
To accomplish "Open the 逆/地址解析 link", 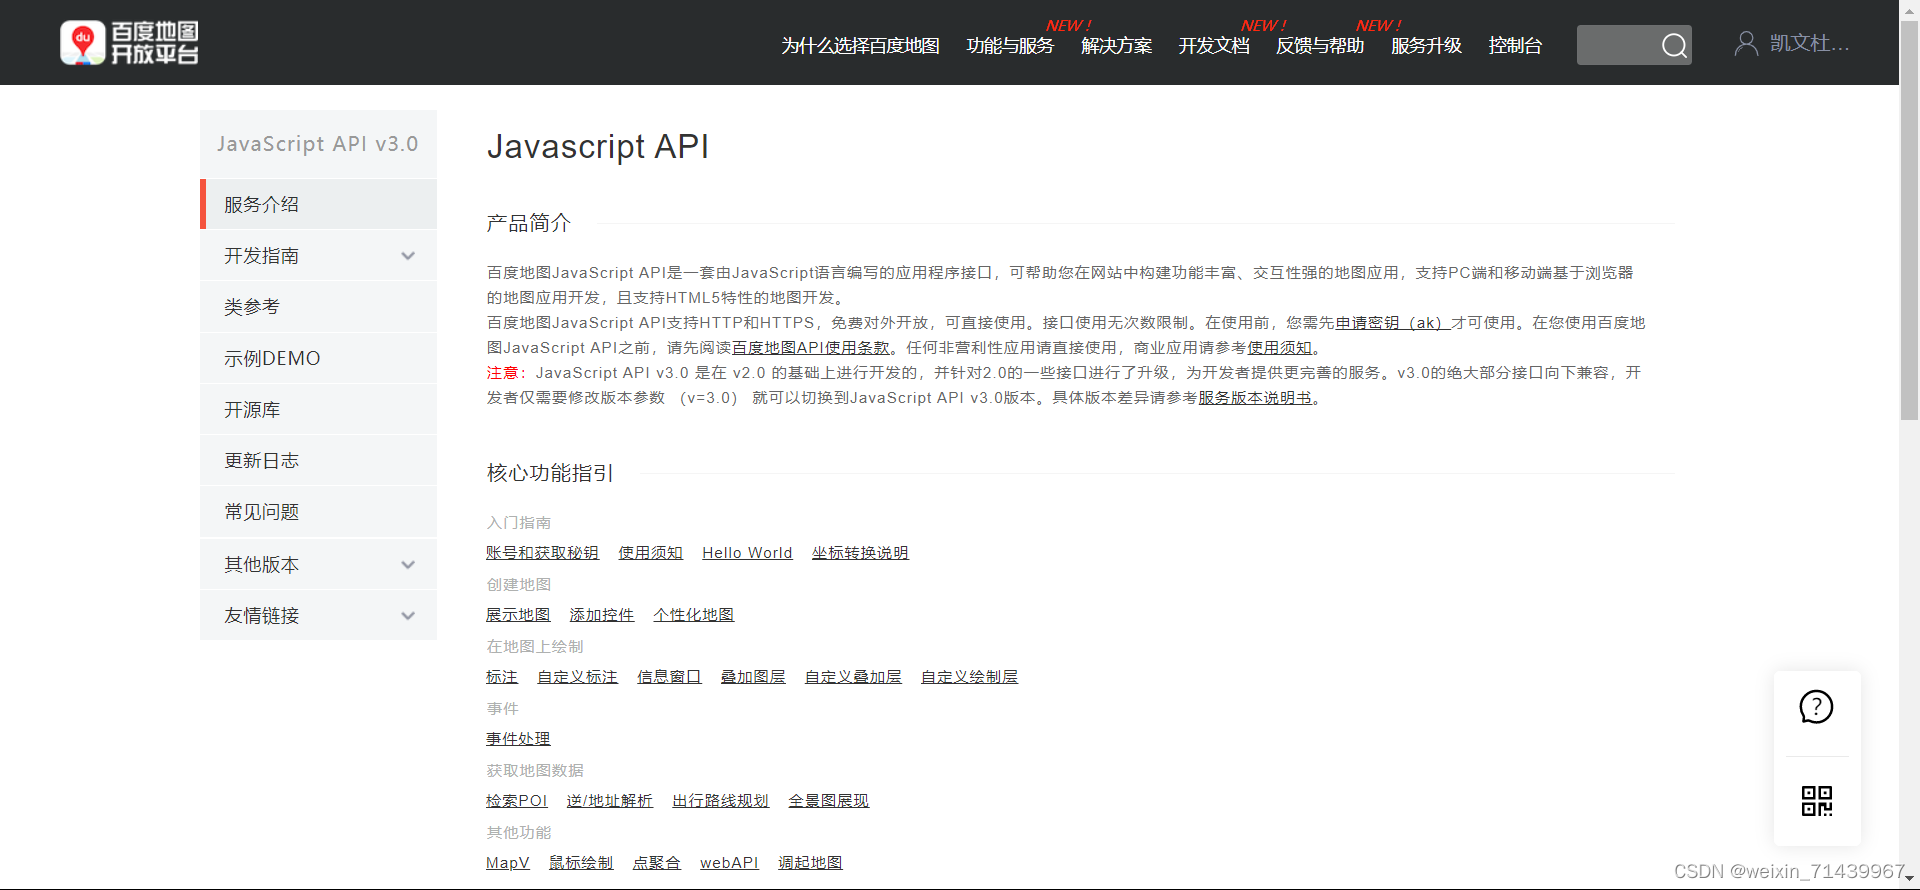I will (609, 801).
